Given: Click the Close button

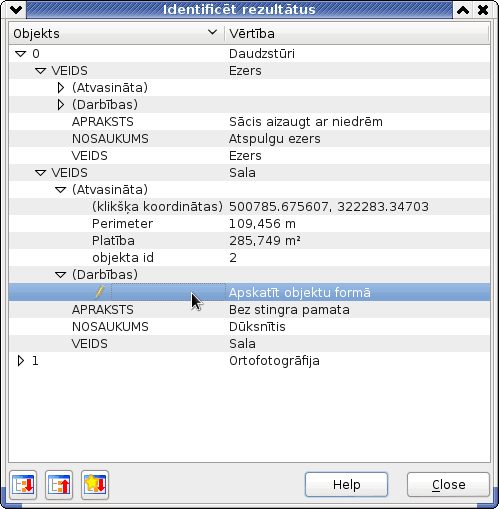Looking at the screenshot, I should 448,485.
